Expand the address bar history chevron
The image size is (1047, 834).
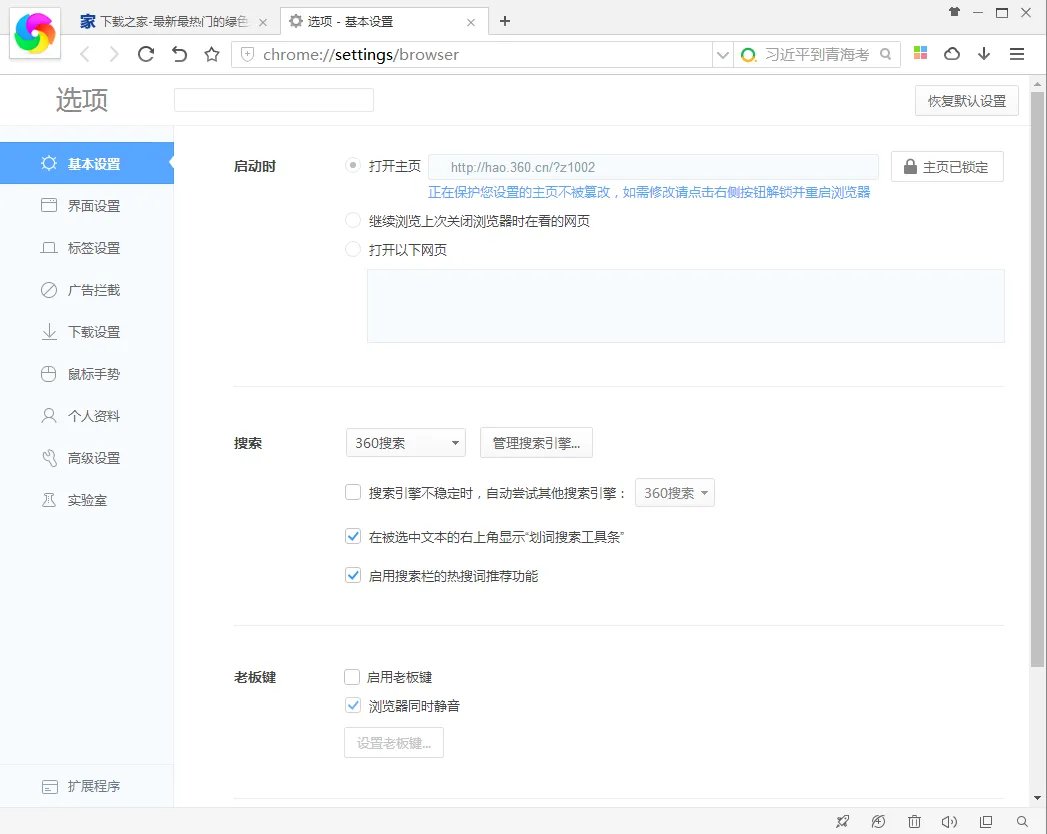tap(722, 54)
